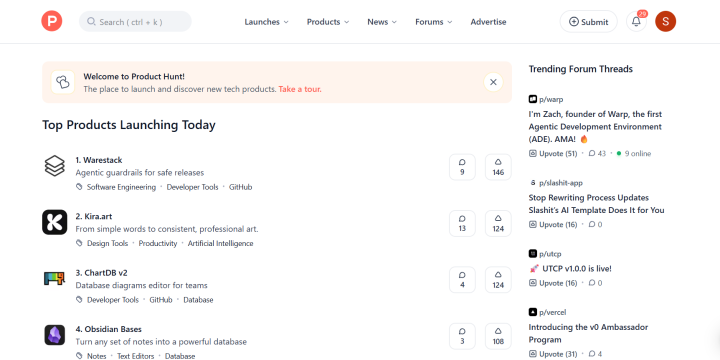Click the Kira.art K logo
Screen dimensions: 720x360
(55, 222)
